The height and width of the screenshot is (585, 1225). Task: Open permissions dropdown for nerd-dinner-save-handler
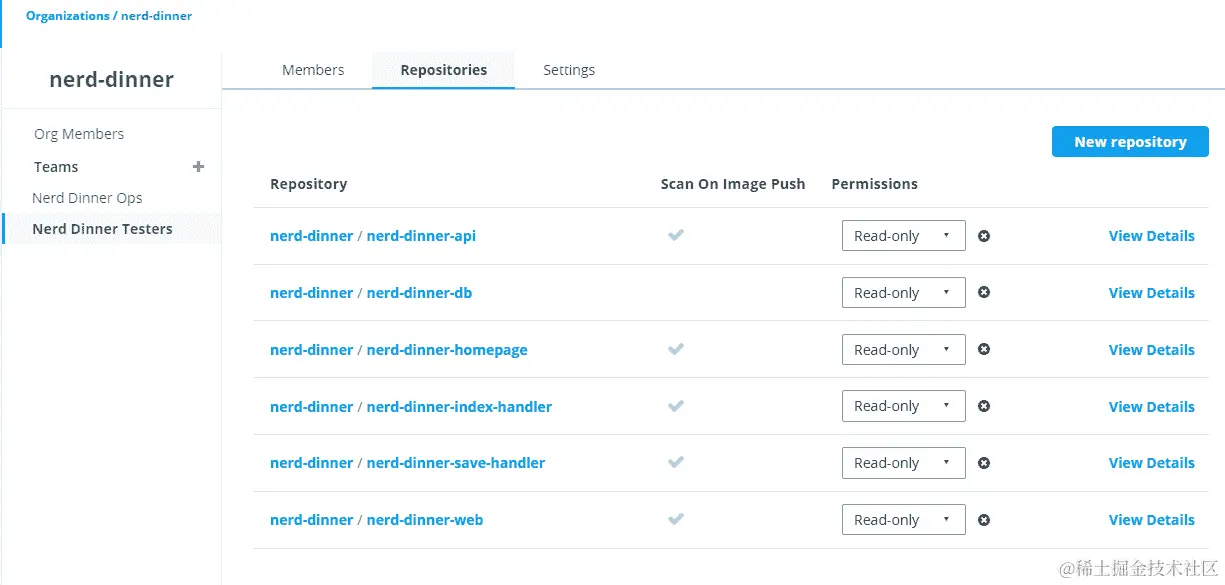(x=903, y=463)
